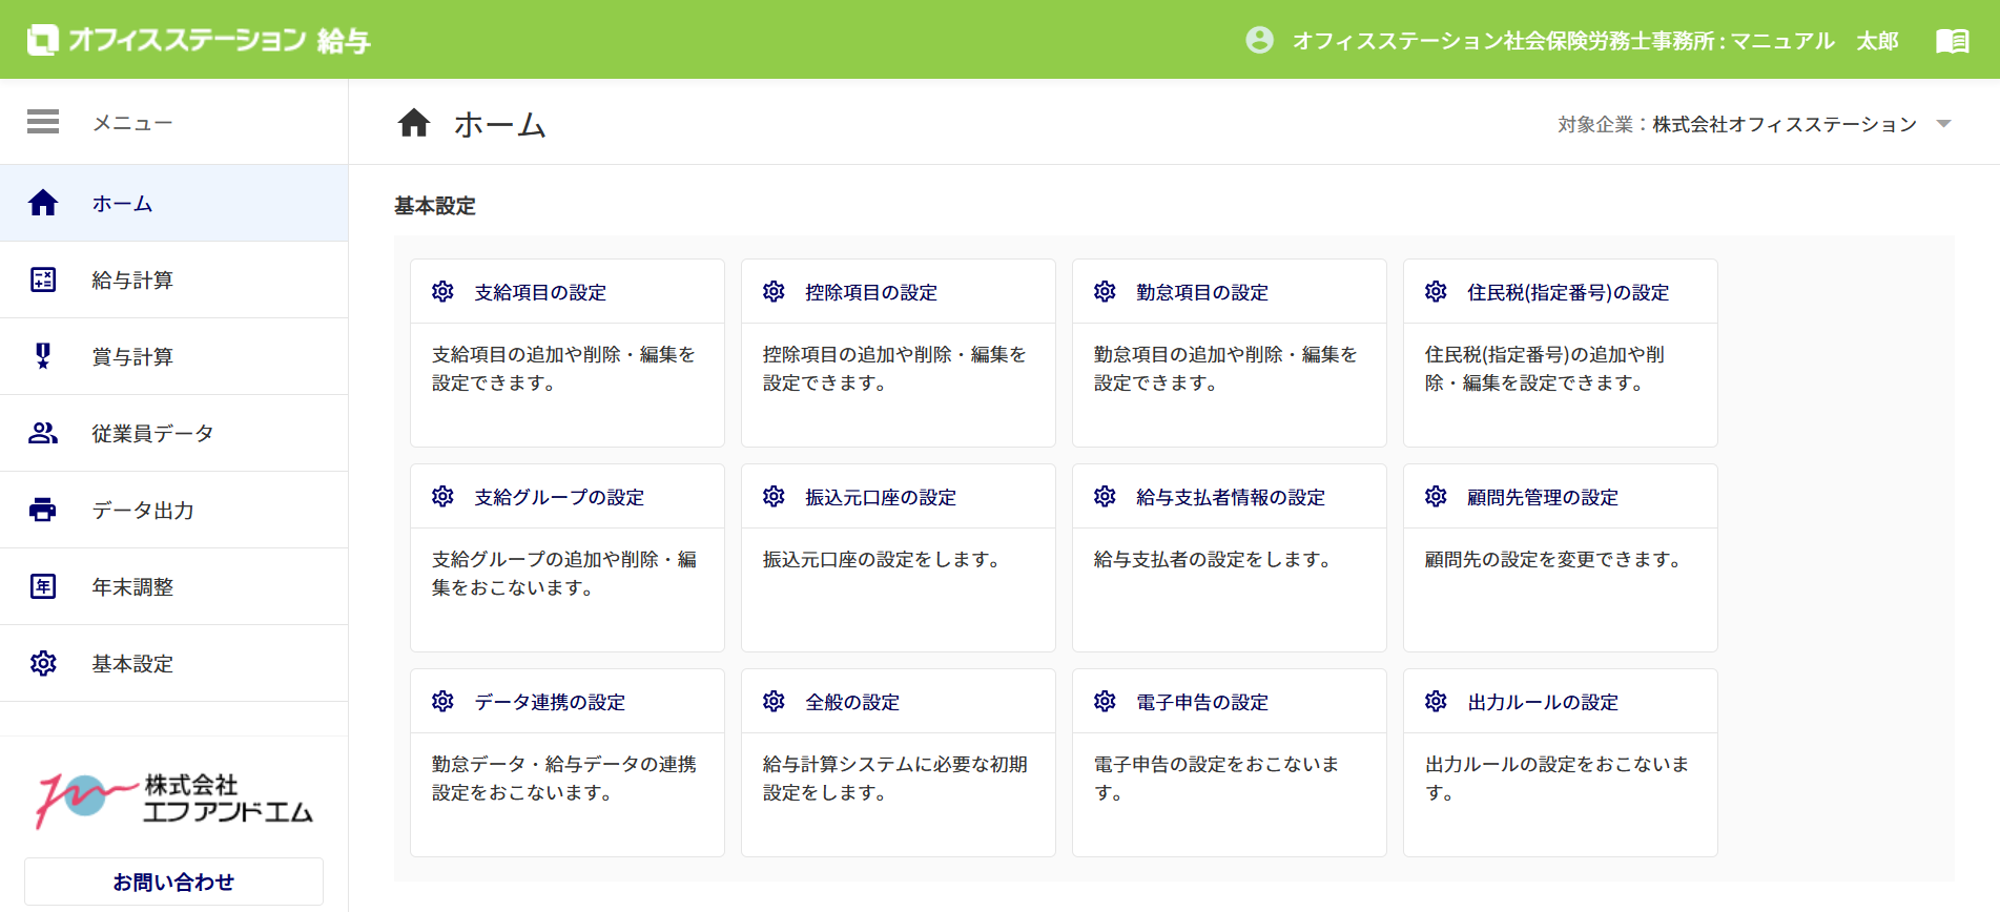Viewport: 2000px width, 912px height.
Task: Click the user name マニュアル 太郎 in header
Action: pos(1814,41)
